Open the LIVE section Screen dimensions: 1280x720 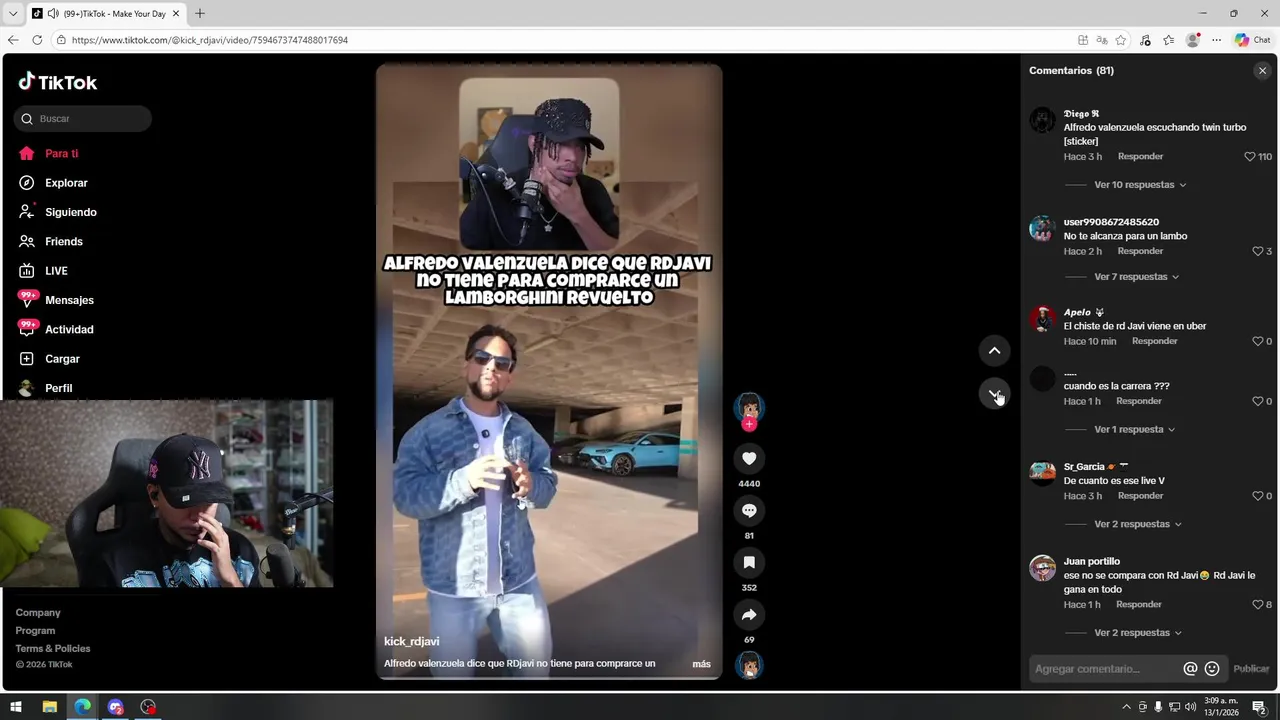pyautogui.click(x=43, y=271)
